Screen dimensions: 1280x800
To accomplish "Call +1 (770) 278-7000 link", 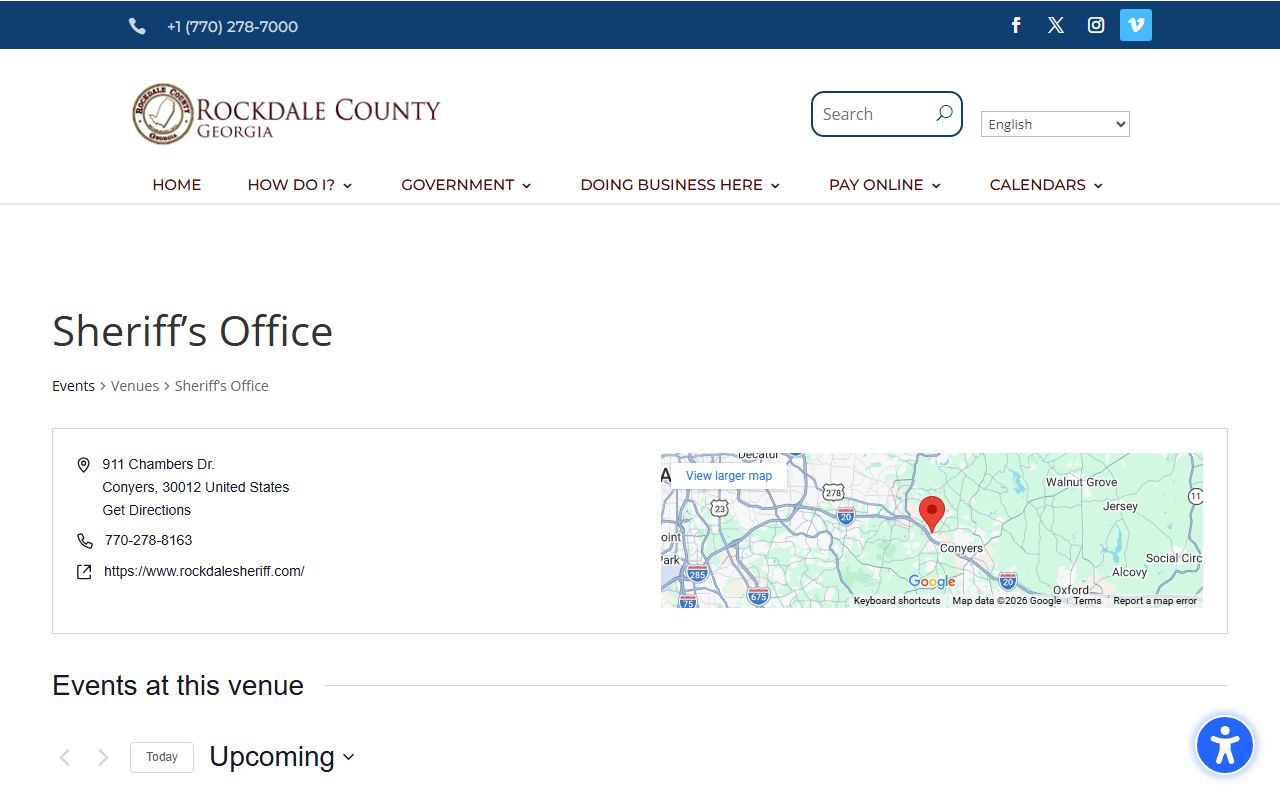I will click(232, 27).
